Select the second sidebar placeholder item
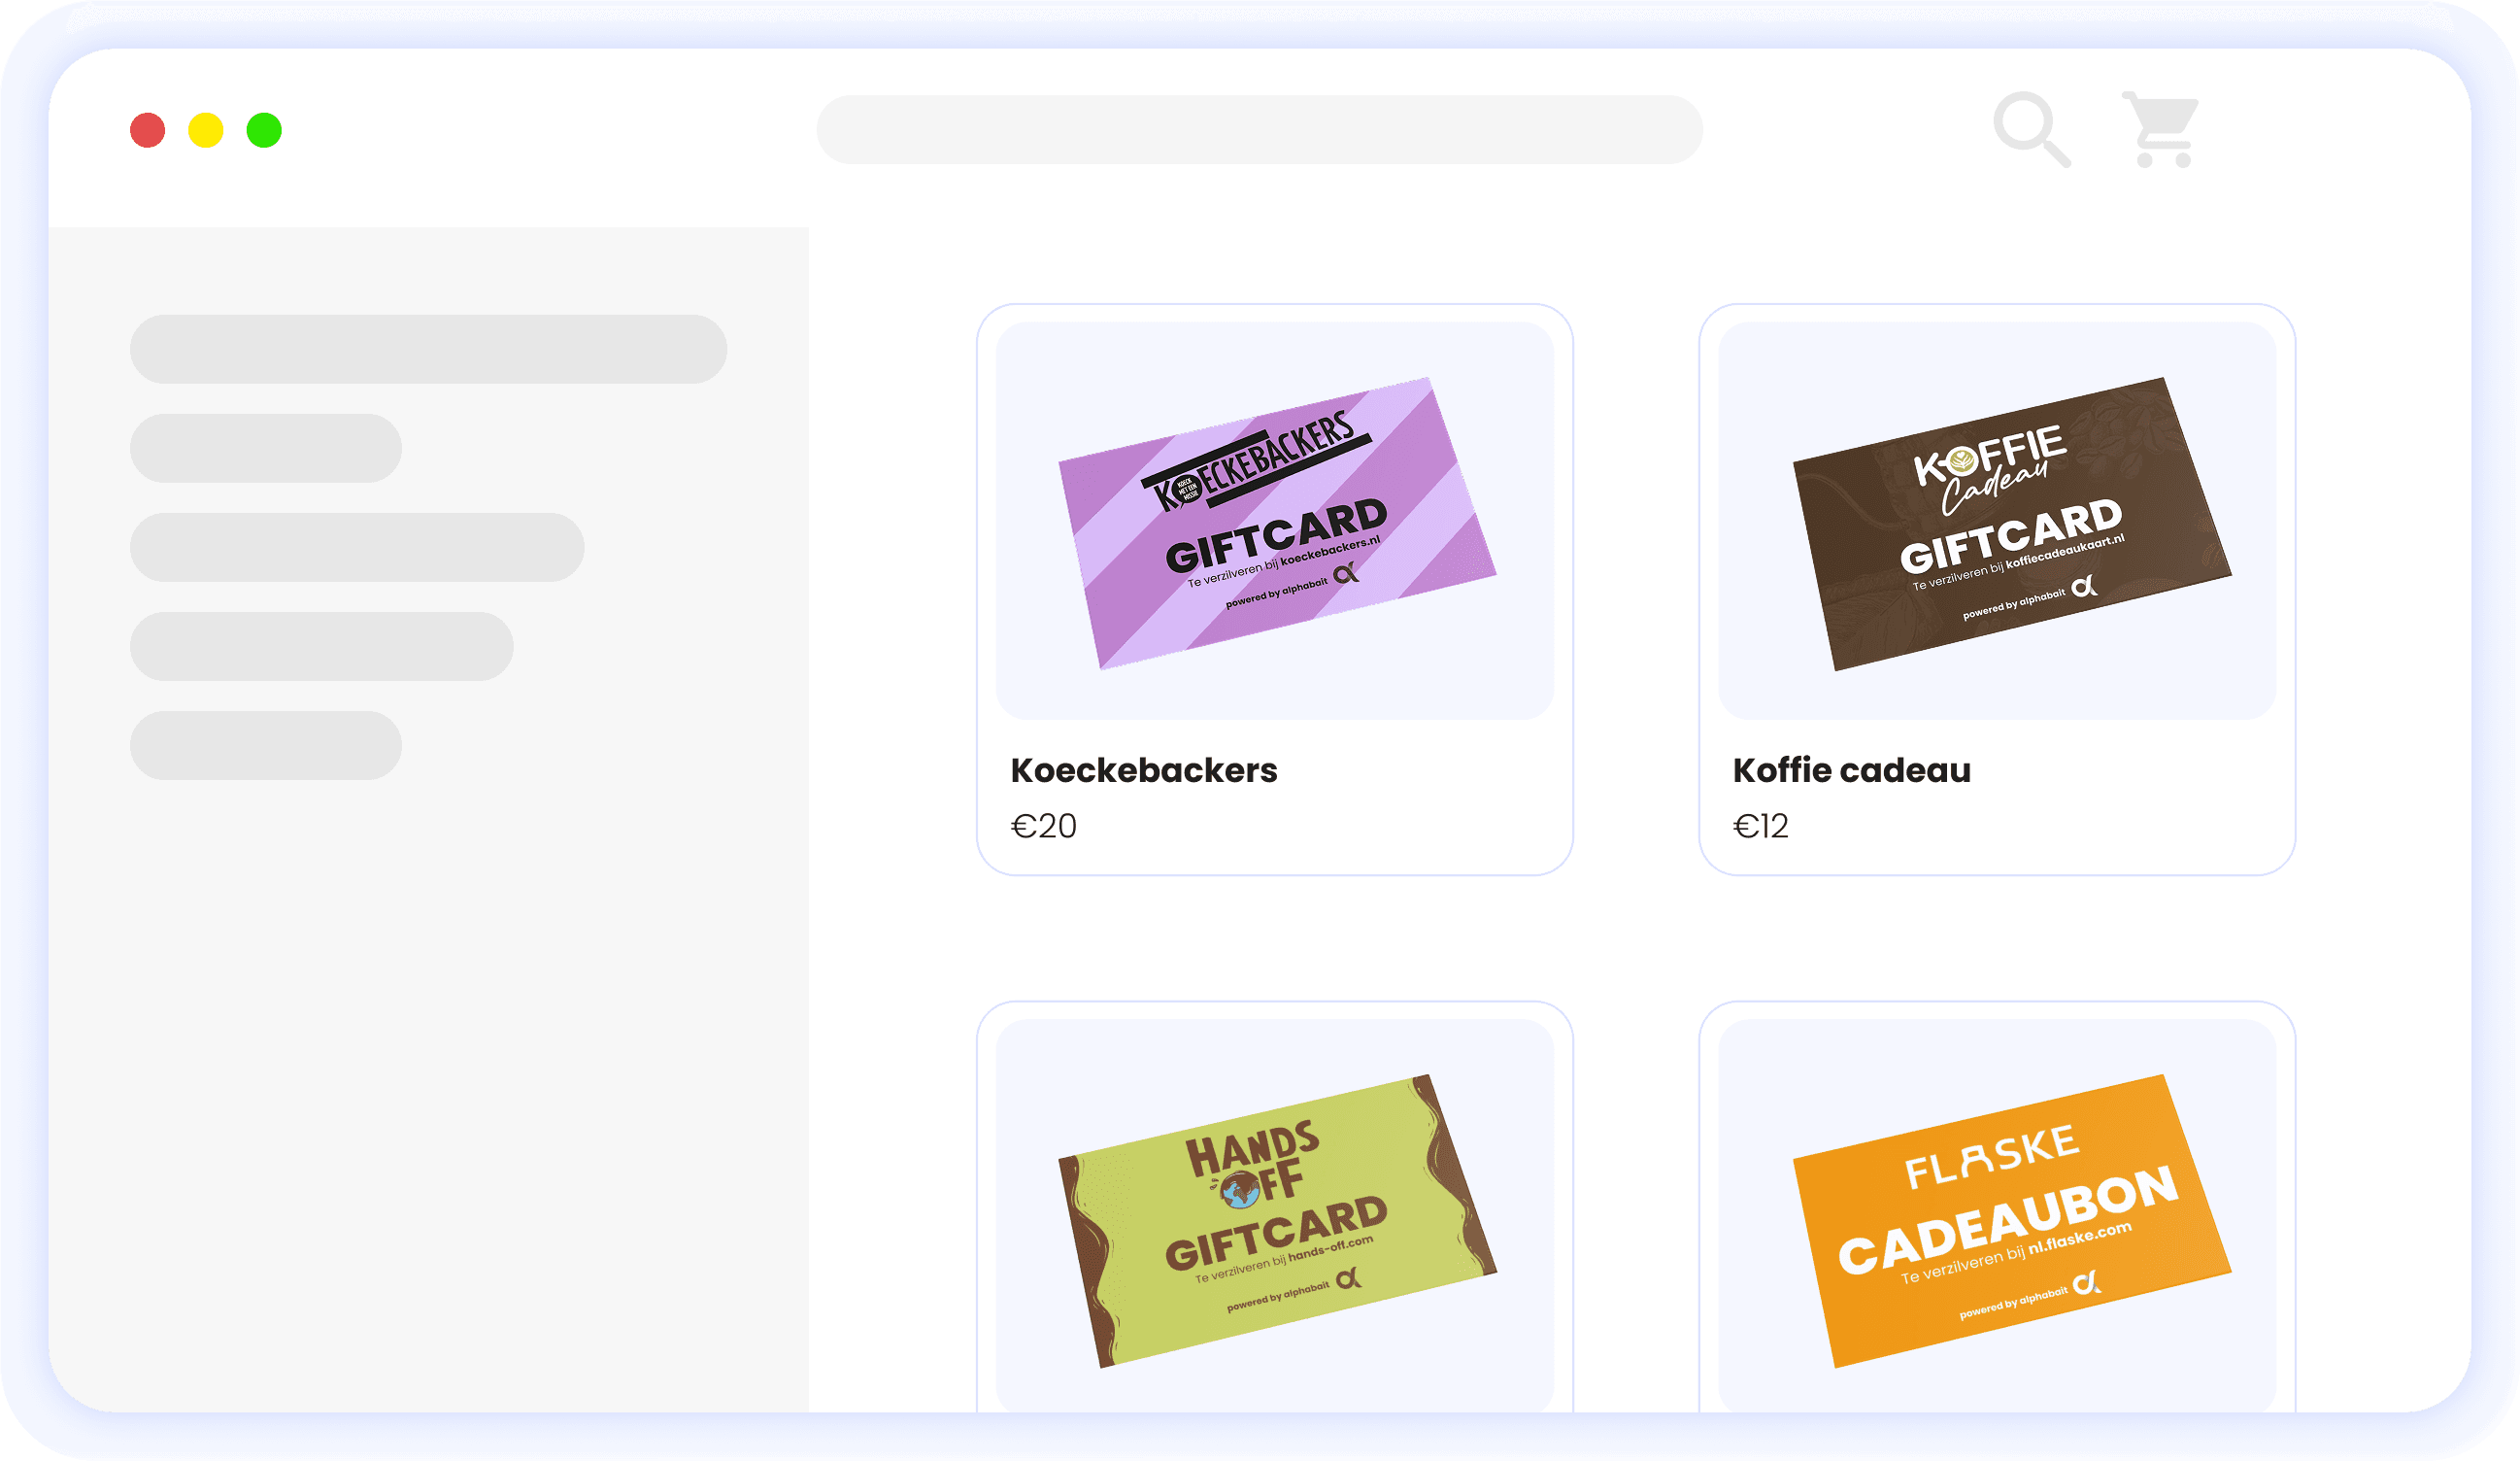Image resolution: width=2520 pixels, height=1461 pixels. point(266,448)
